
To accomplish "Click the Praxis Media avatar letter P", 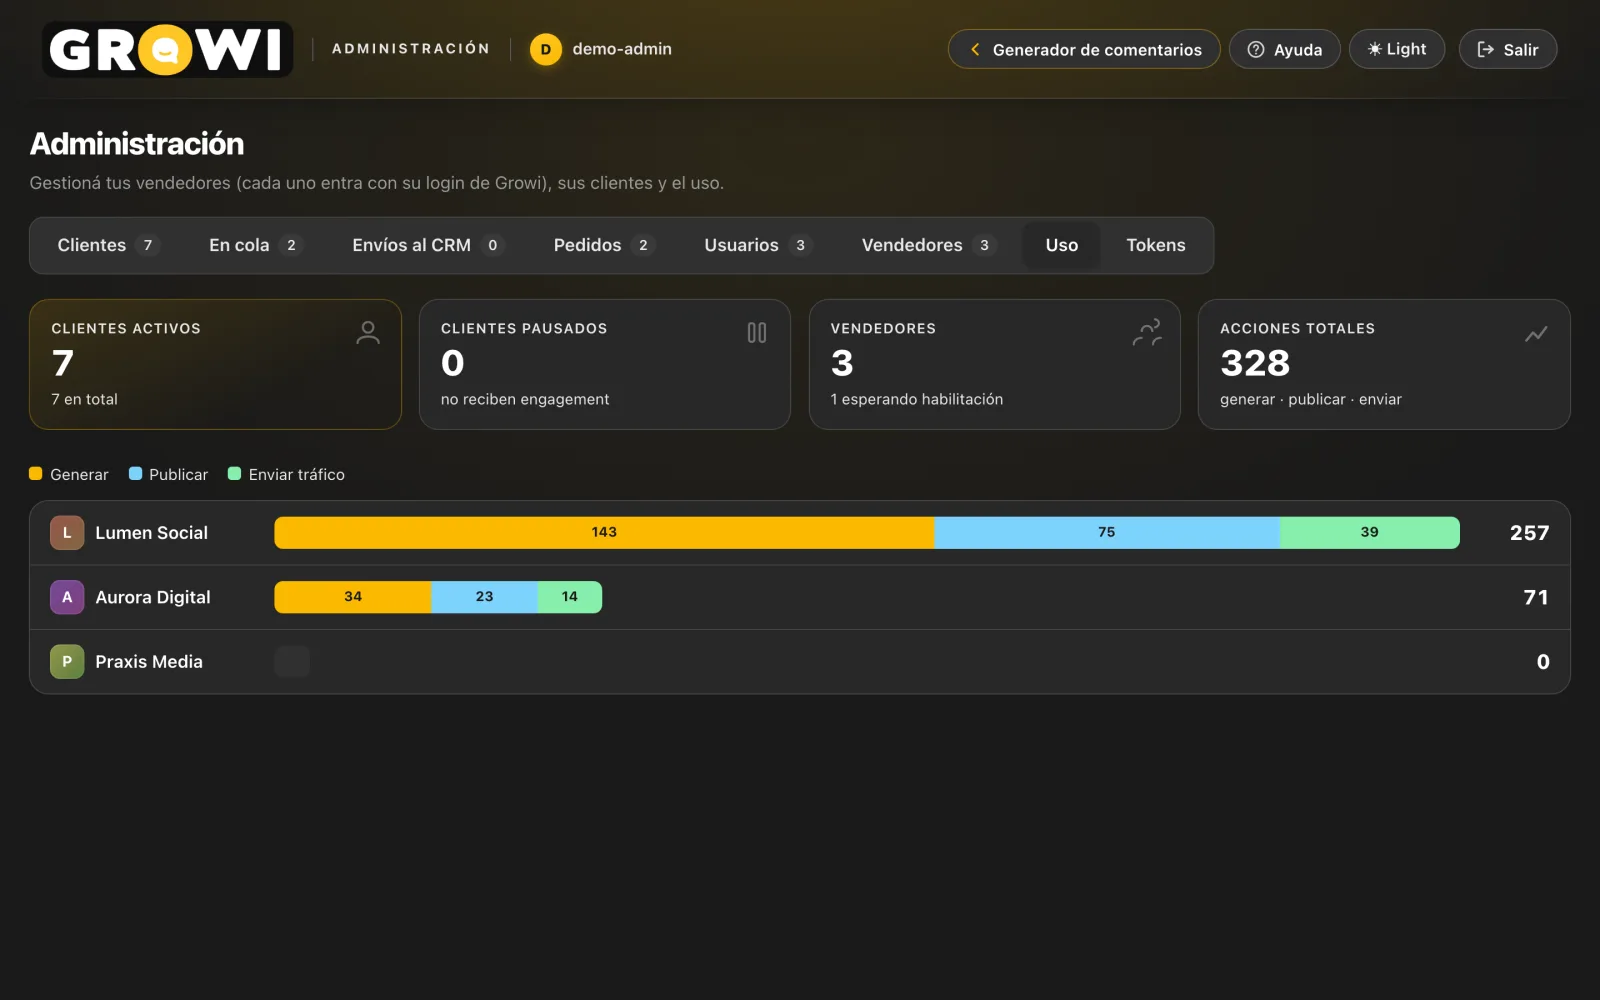I will (x=67, y=661).
